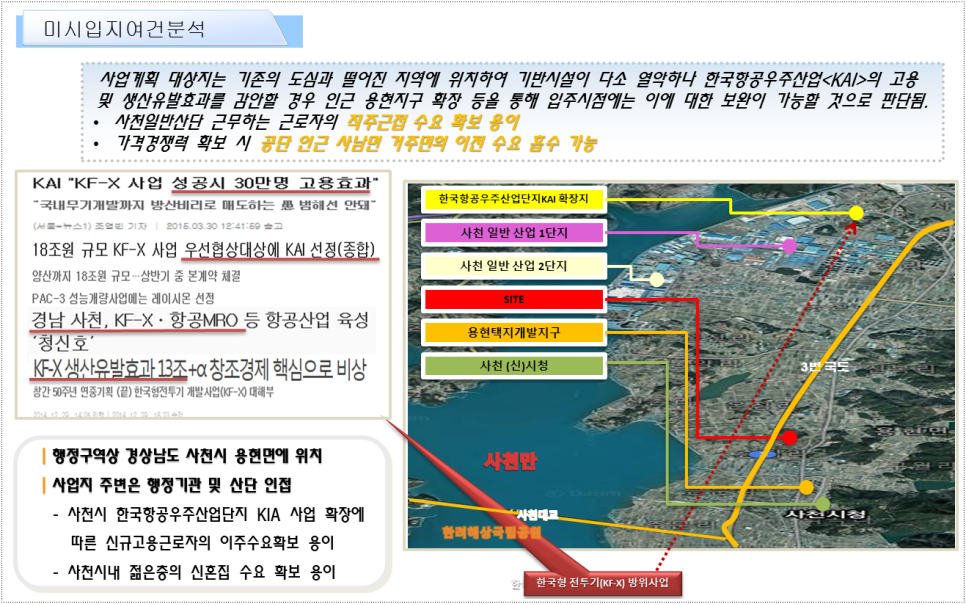This screenshot has width=966, height=604.
Task: Click the 사천대교 map label
Action: click(537, 515)
